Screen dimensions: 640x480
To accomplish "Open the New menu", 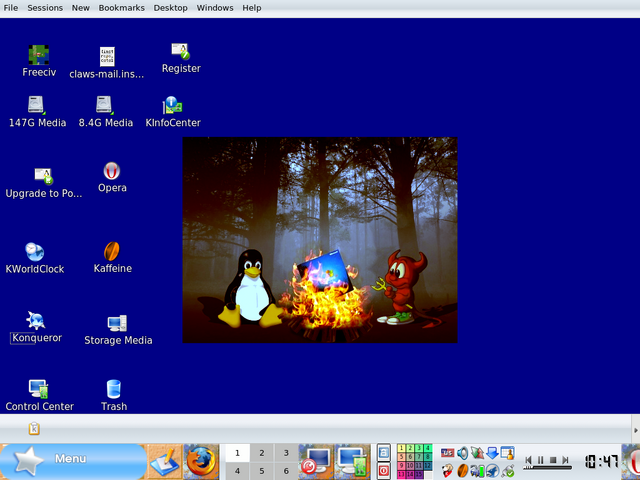I will (x=80, y=8).
